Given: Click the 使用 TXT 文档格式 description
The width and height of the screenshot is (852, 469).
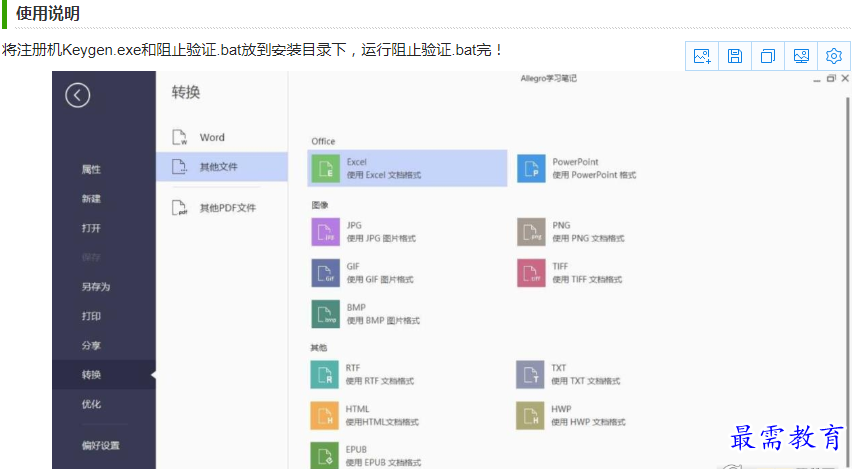Looking at the screenshot, I should [x=585, y=381].
